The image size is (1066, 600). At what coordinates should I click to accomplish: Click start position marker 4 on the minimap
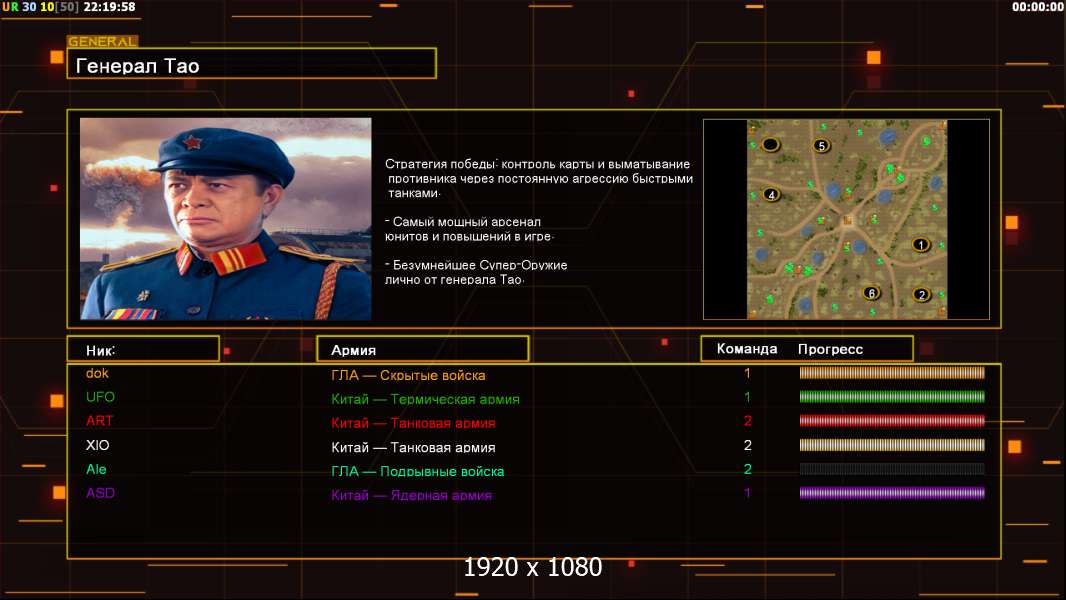771,194
